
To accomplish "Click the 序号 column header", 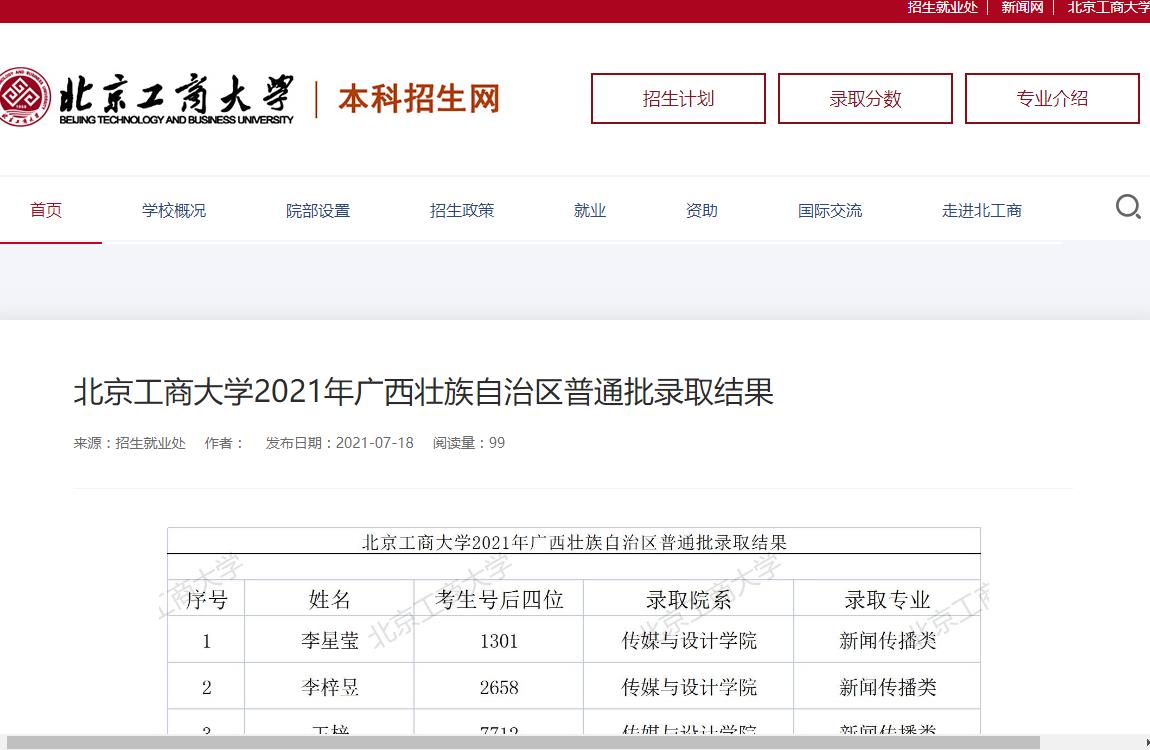I will pos(206,600).
